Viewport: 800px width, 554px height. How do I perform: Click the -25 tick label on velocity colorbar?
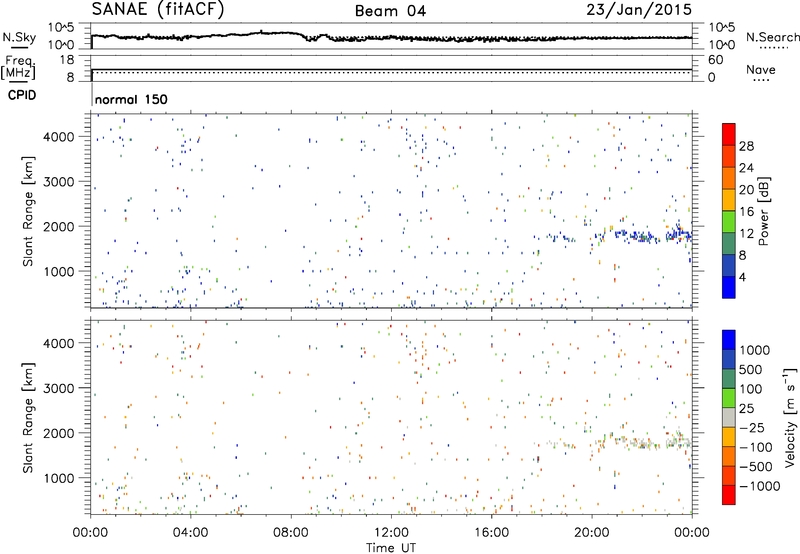[x=752, y=427]
